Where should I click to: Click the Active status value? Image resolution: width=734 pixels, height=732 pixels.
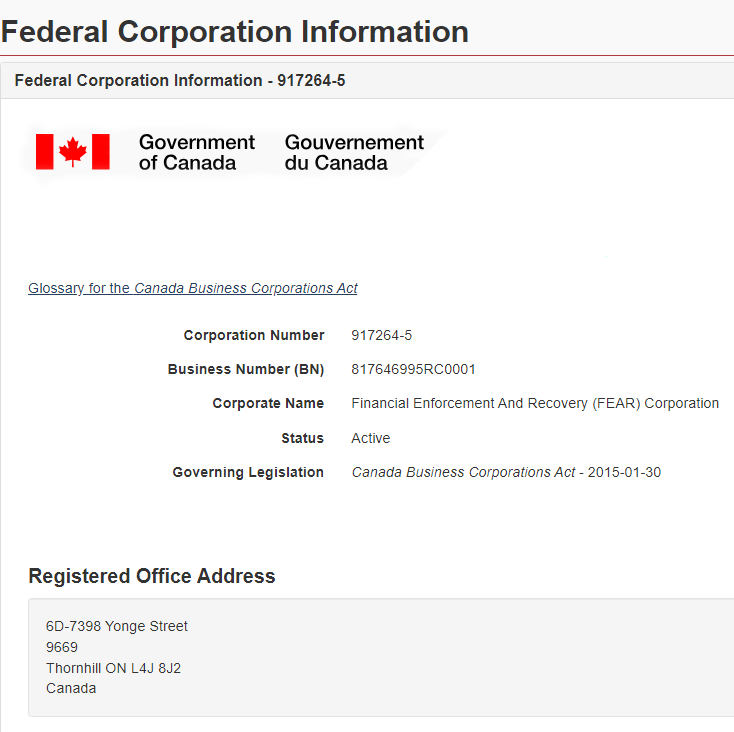370,438
